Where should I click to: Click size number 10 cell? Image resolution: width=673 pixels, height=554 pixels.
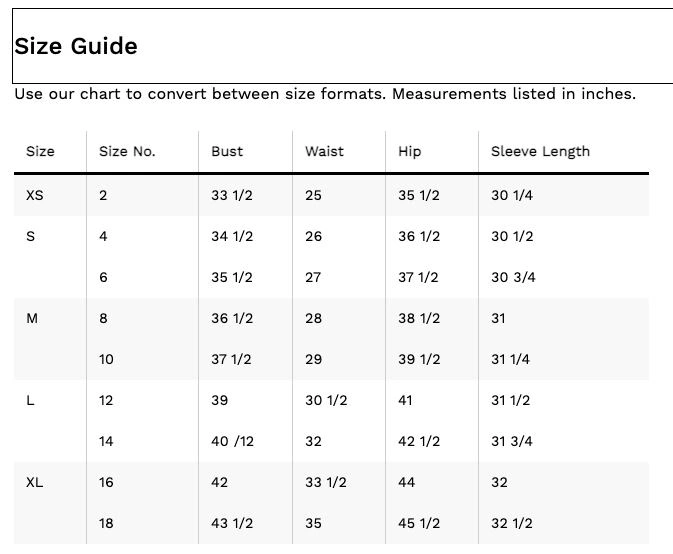(x=106, y=360)
